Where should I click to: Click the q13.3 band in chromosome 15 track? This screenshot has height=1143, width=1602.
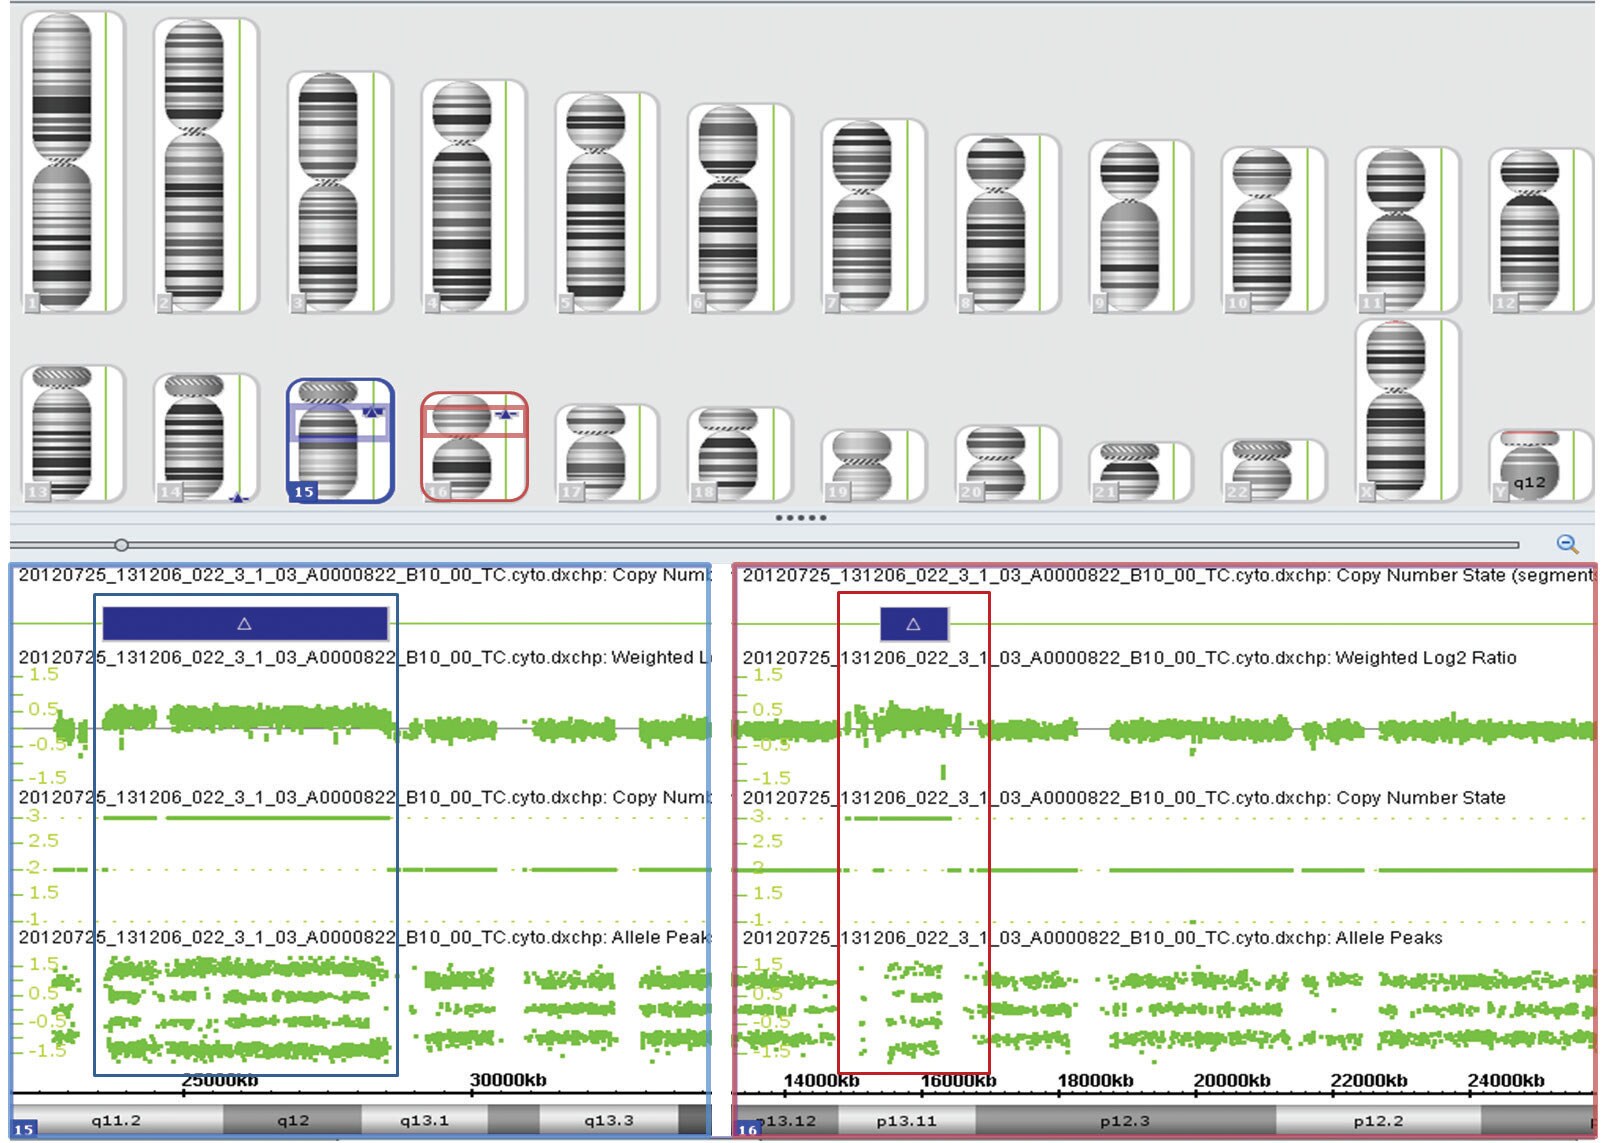pos(608,1121)
